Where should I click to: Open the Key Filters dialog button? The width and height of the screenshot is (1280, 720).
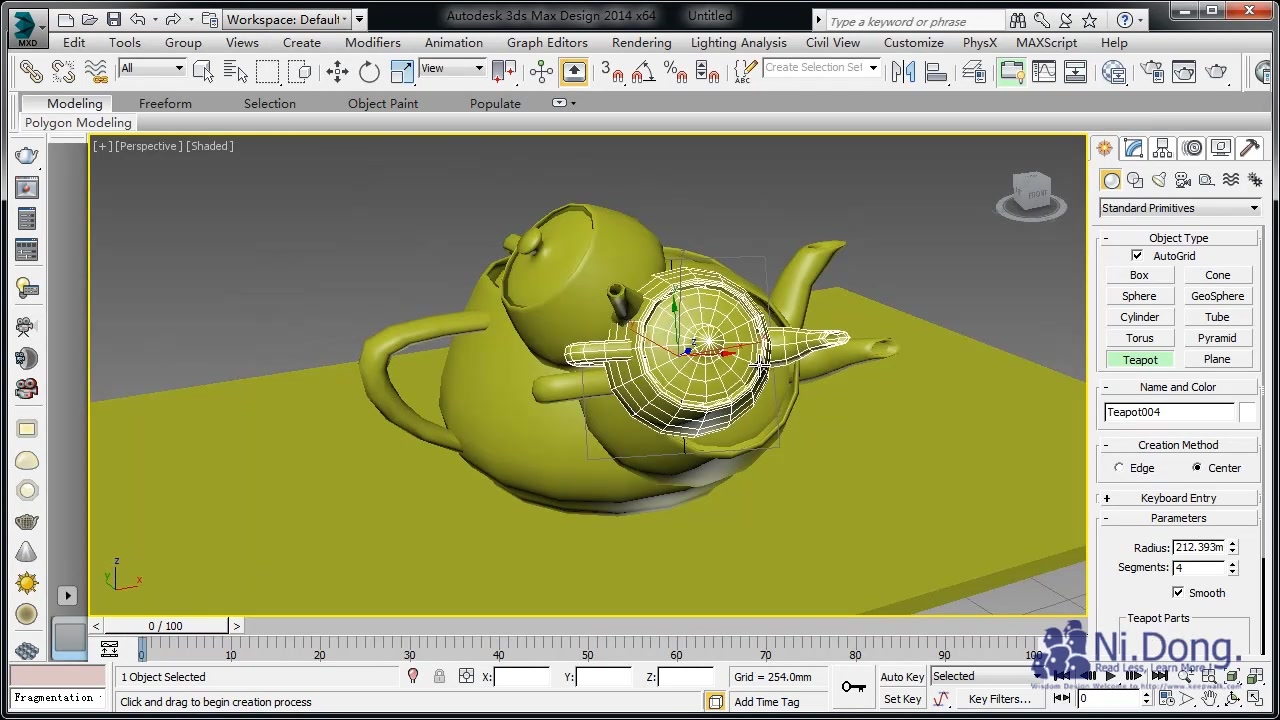pos(999,699)
